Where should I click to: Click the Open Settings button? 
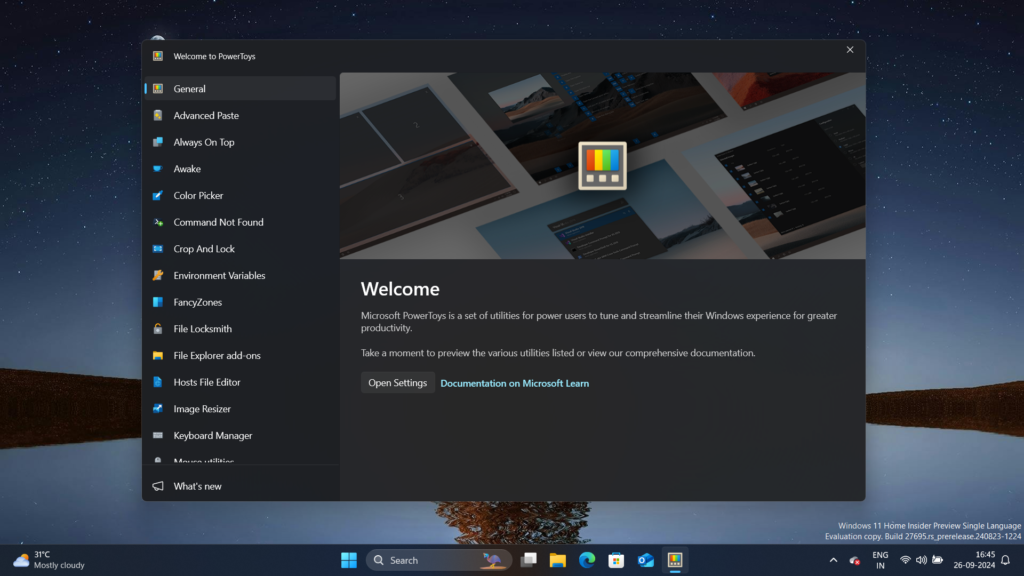pyautogui.click(x=397, y=383)
